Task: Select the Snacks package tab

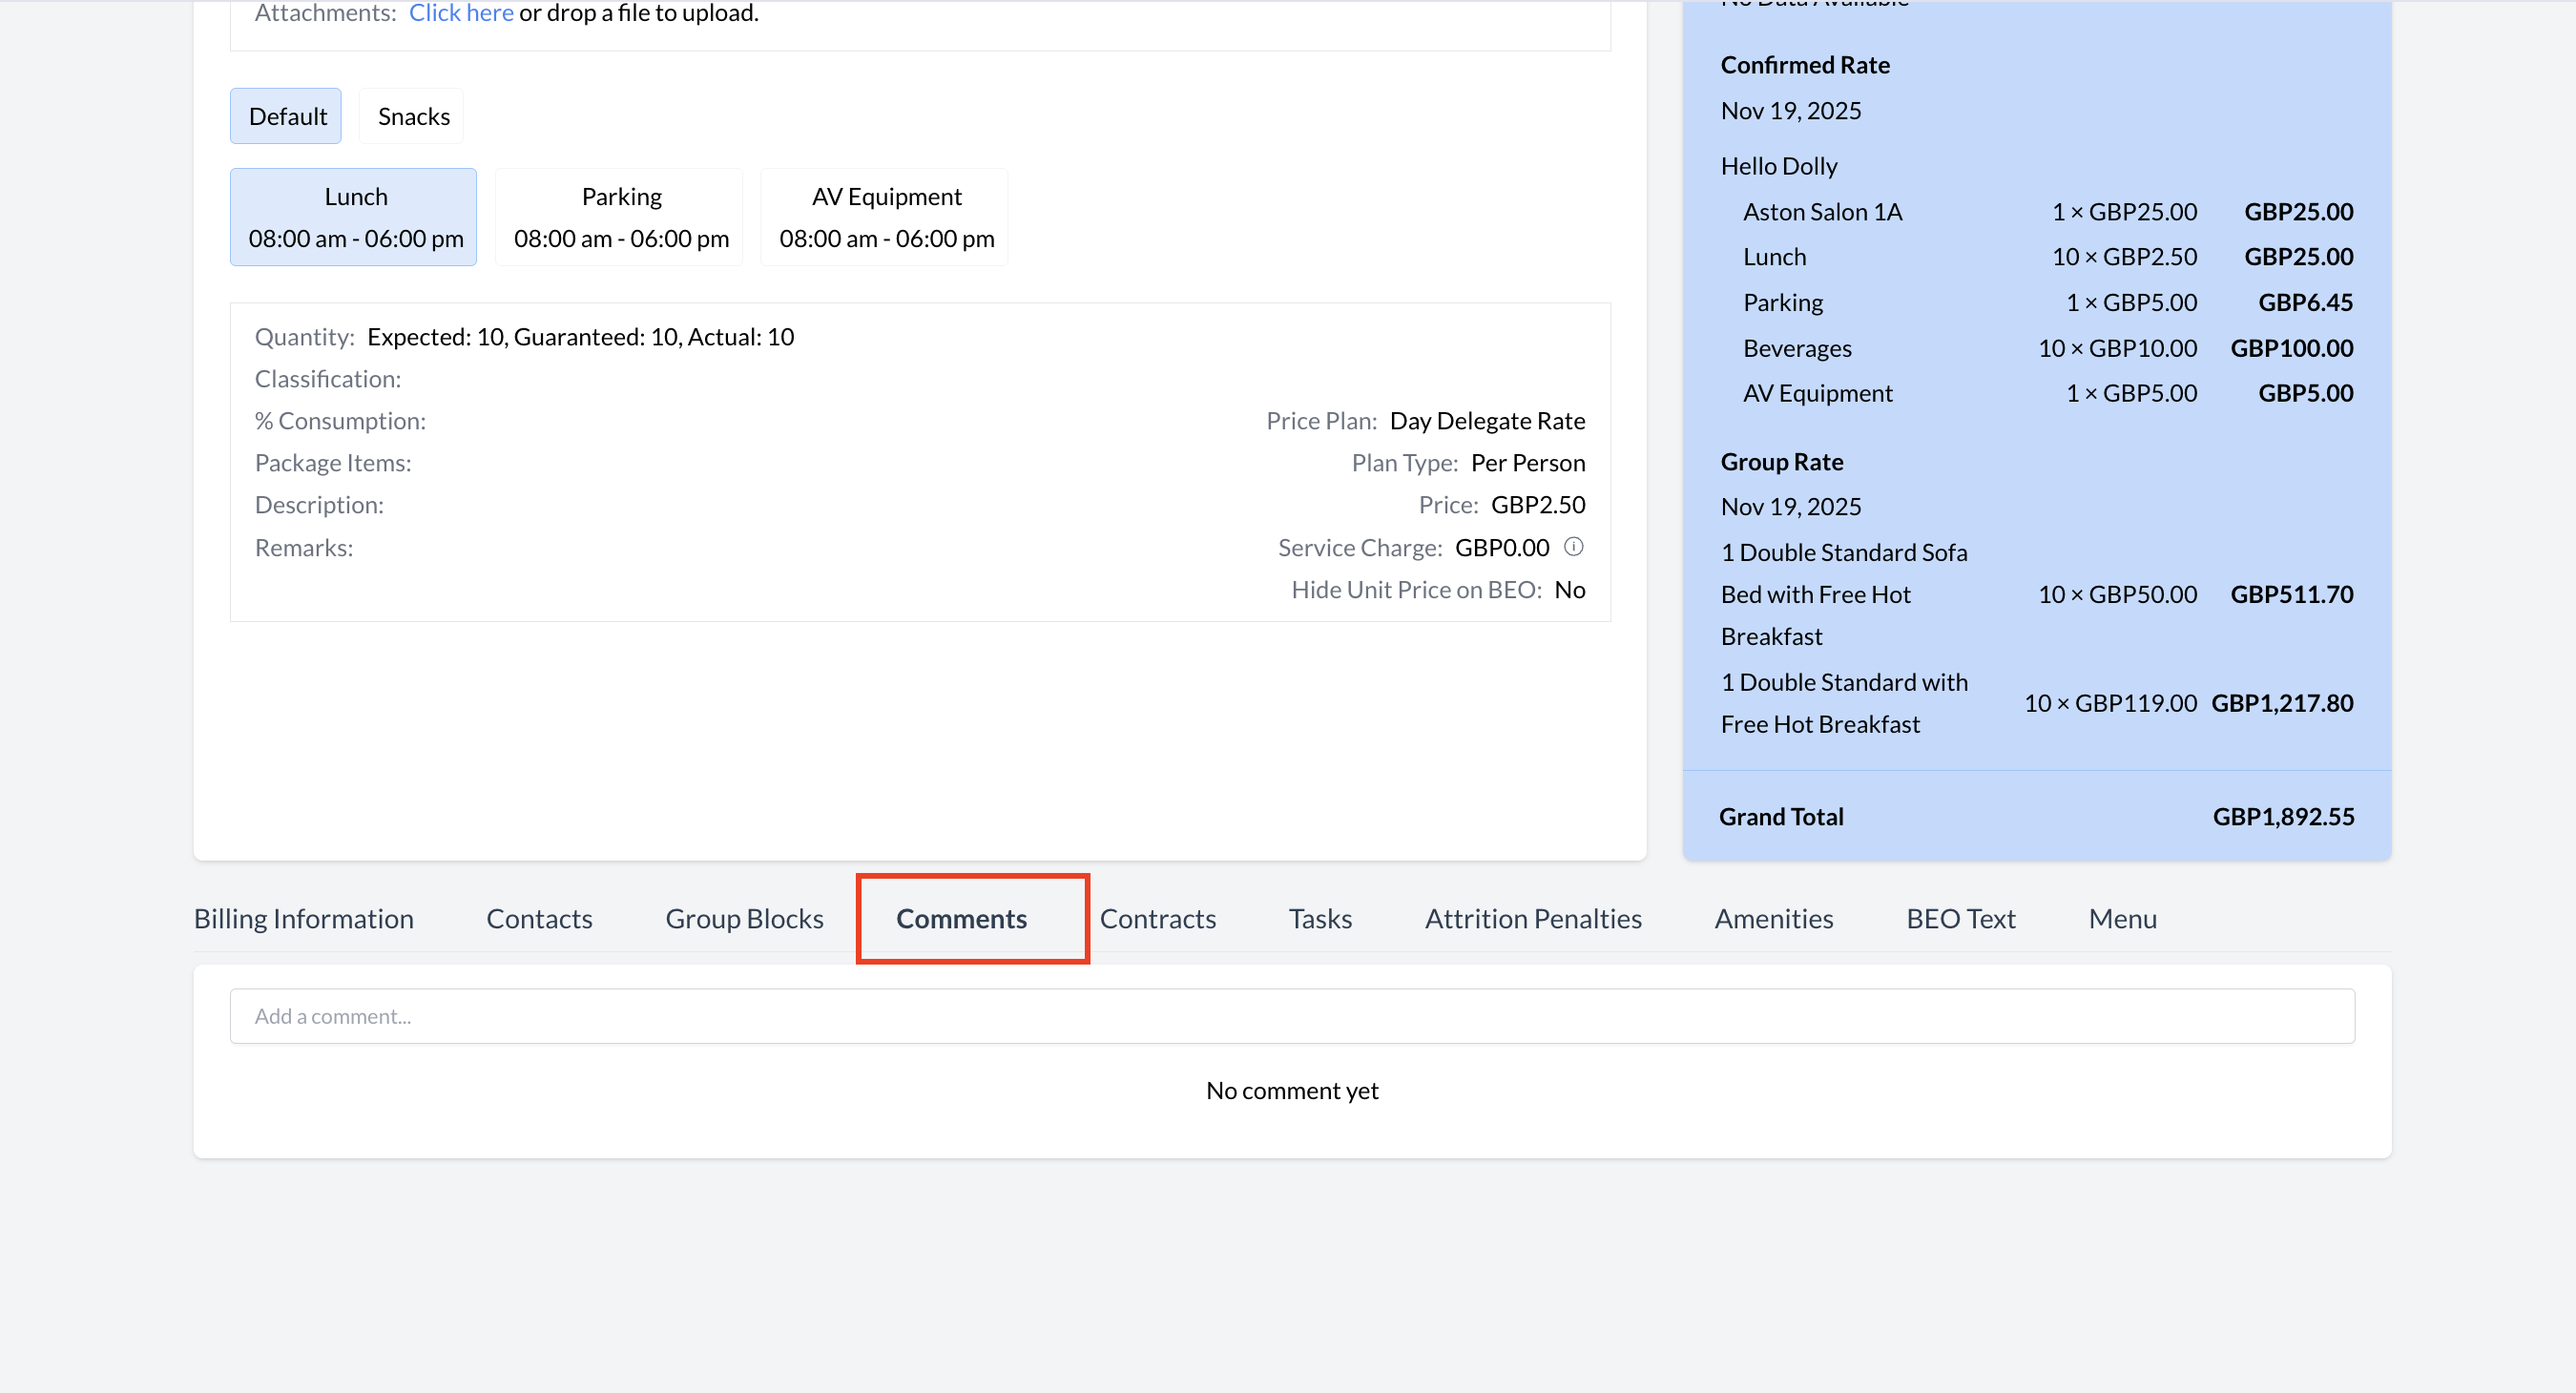Action: pyautogui.click(x=413, y=116)
